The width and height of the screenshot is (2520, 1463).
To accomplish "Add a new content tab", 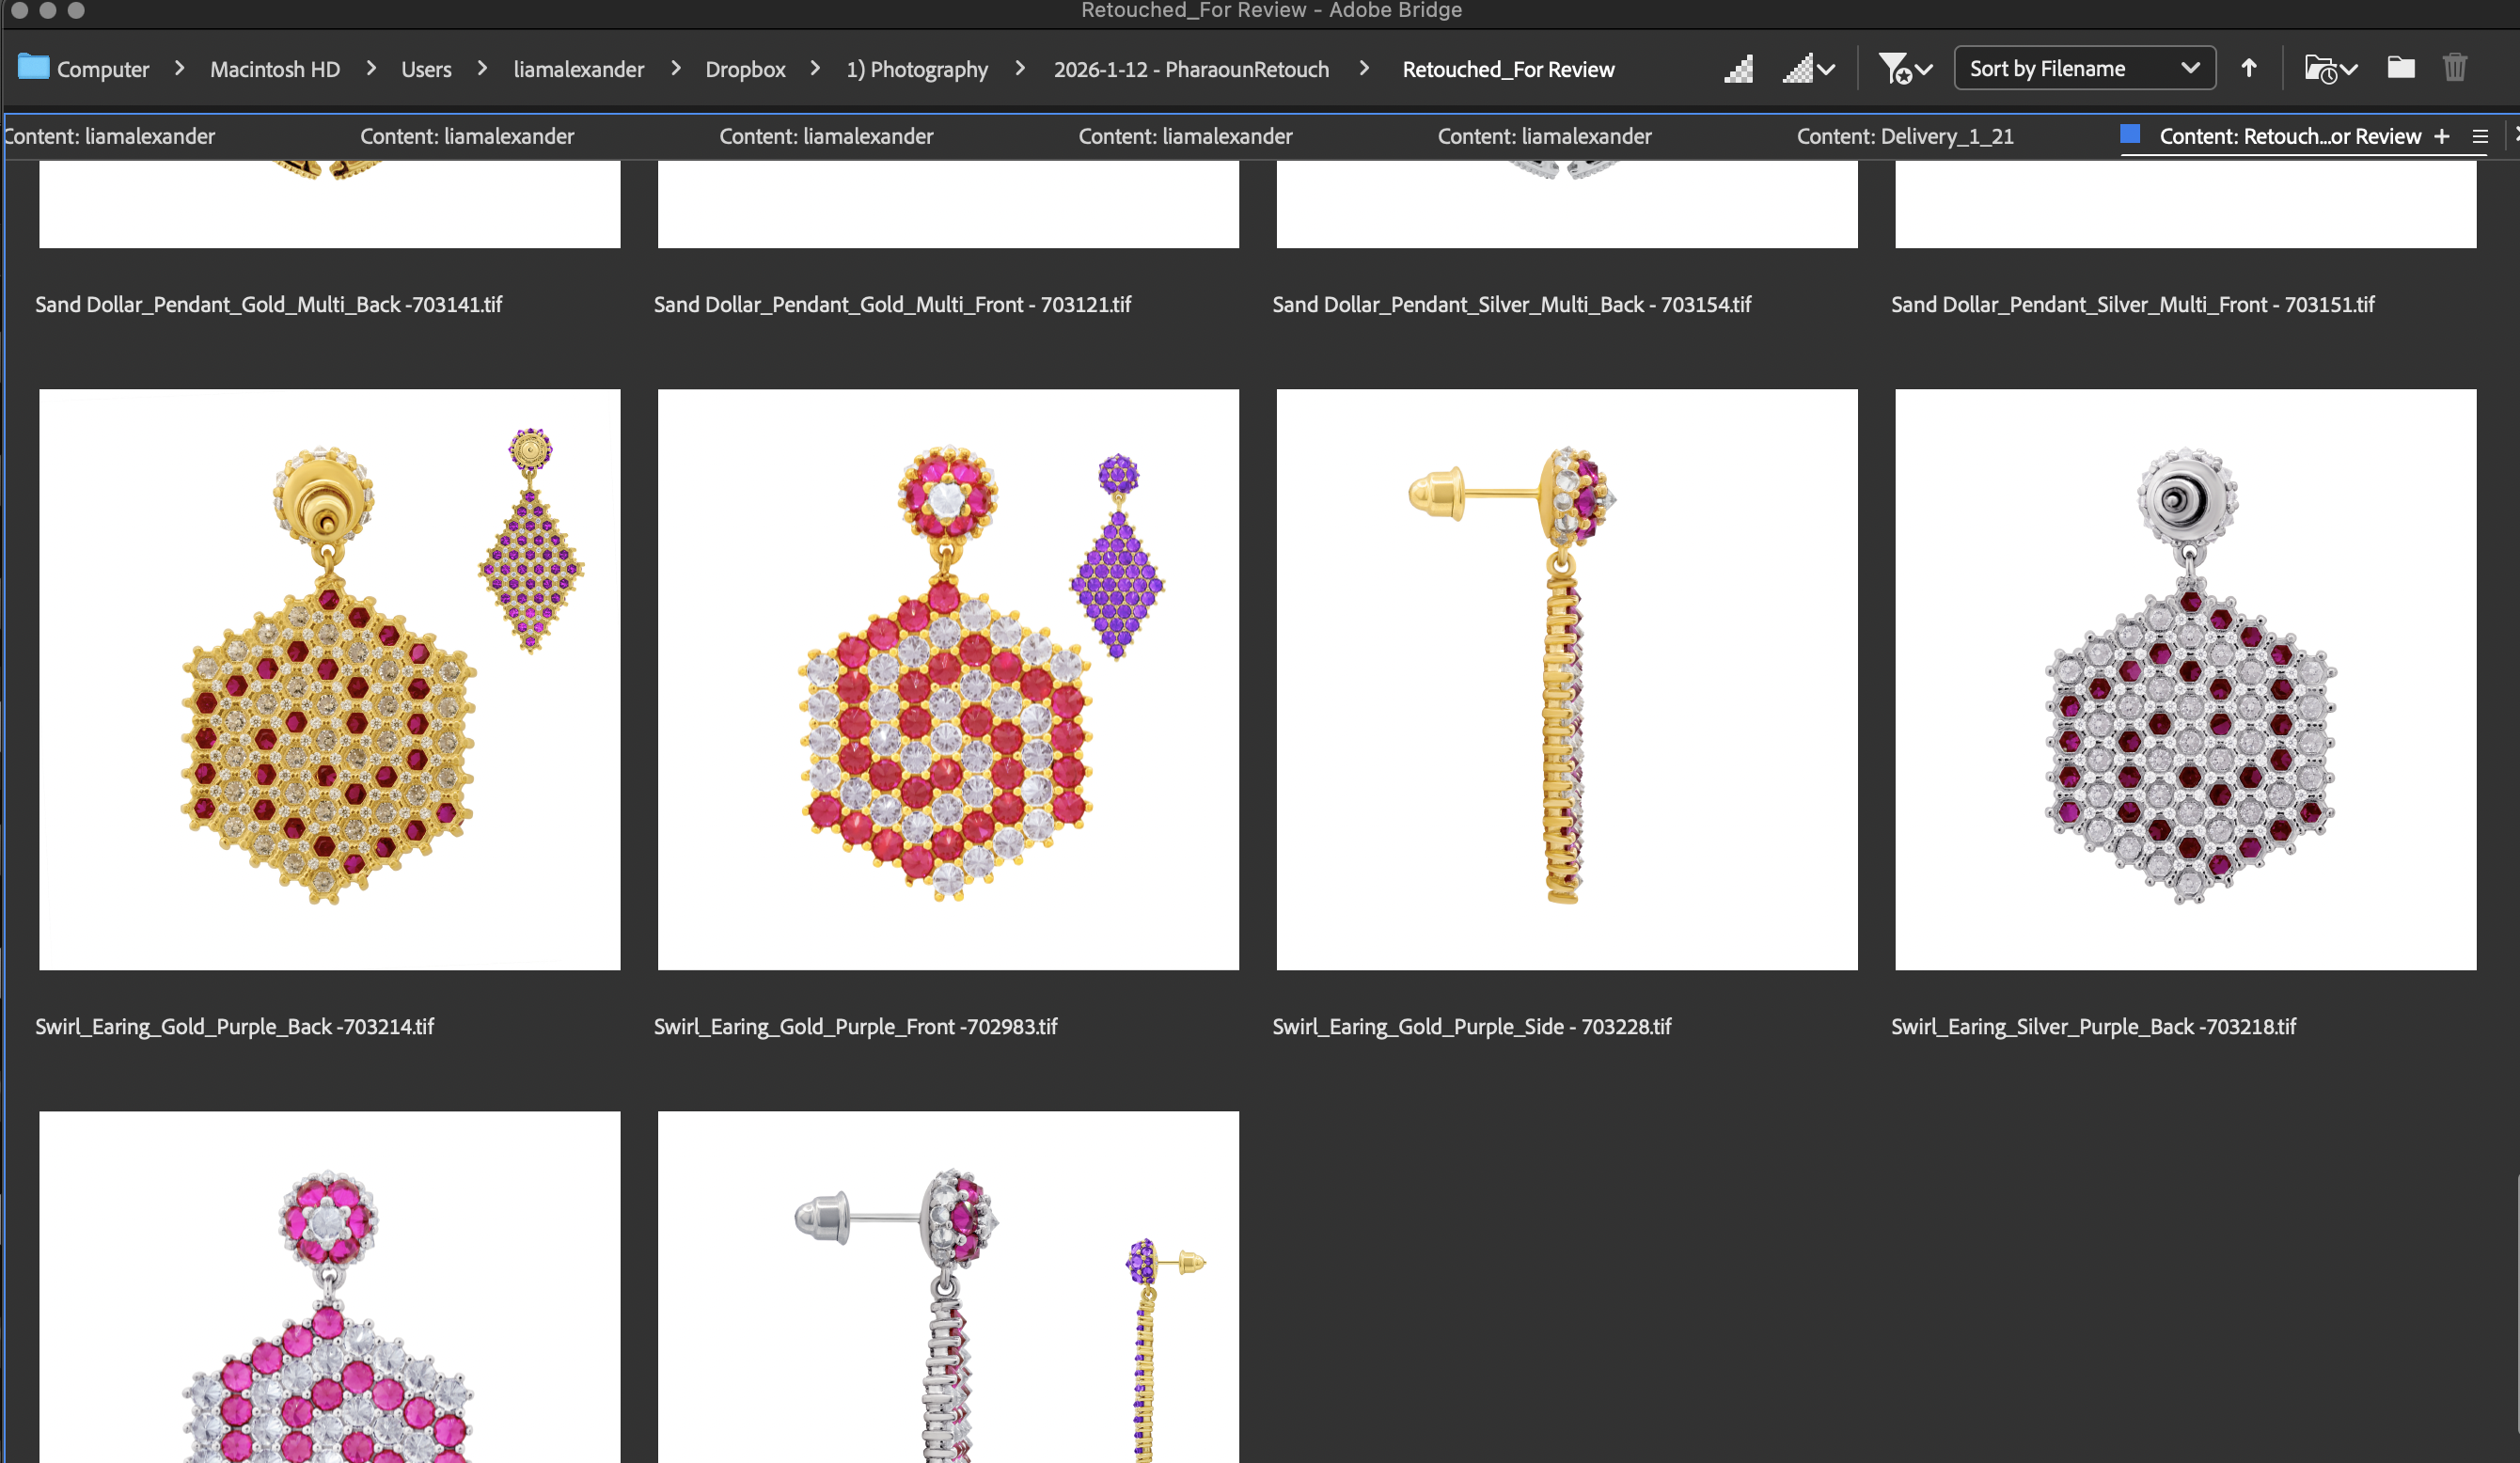I will coord(2441,137).
